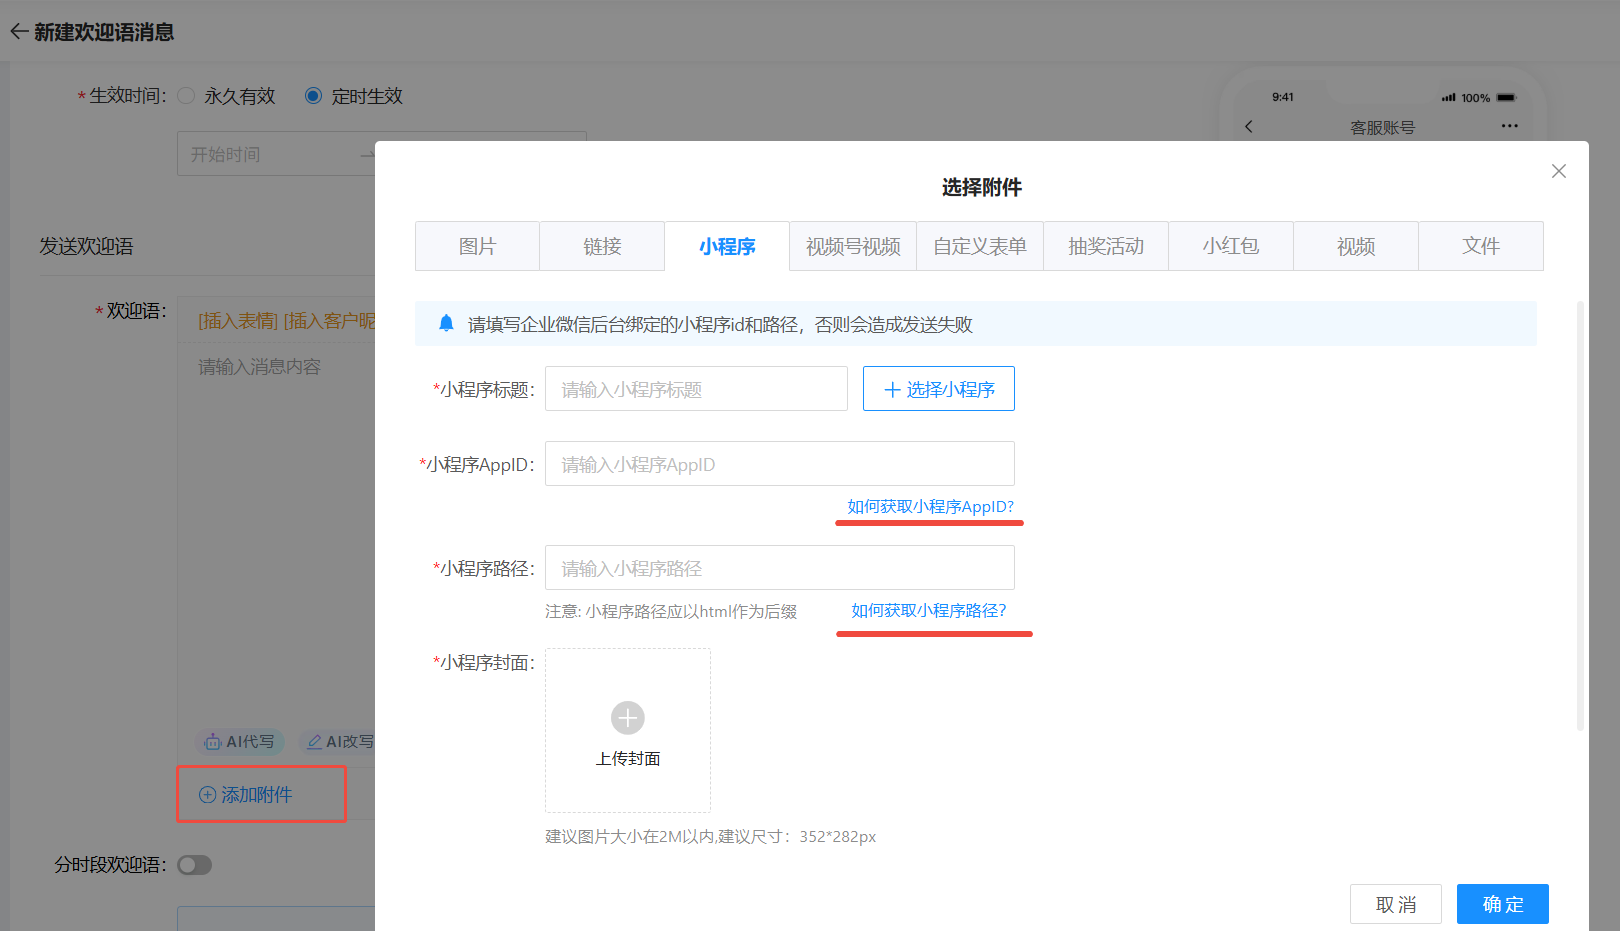Click the bell notice icon in the tip banner
1620x931 pixels.
446,323
